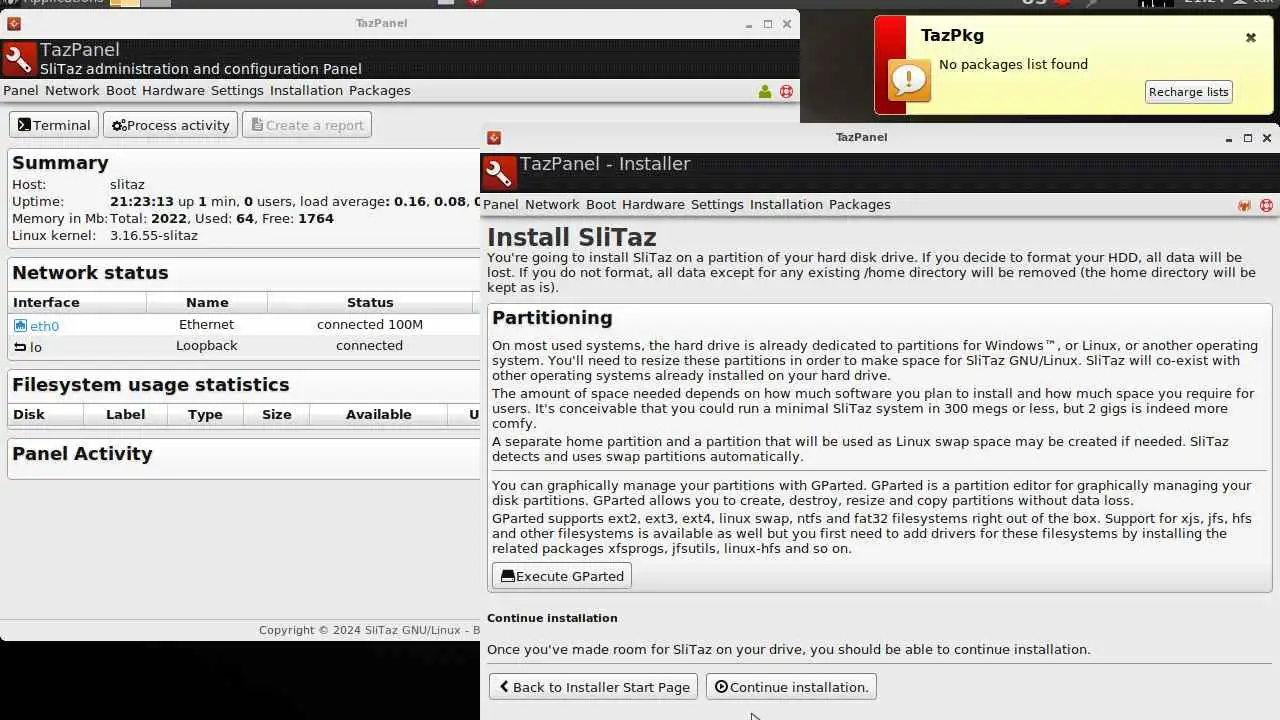Open Panel menu in Installer window

(501, 204)
